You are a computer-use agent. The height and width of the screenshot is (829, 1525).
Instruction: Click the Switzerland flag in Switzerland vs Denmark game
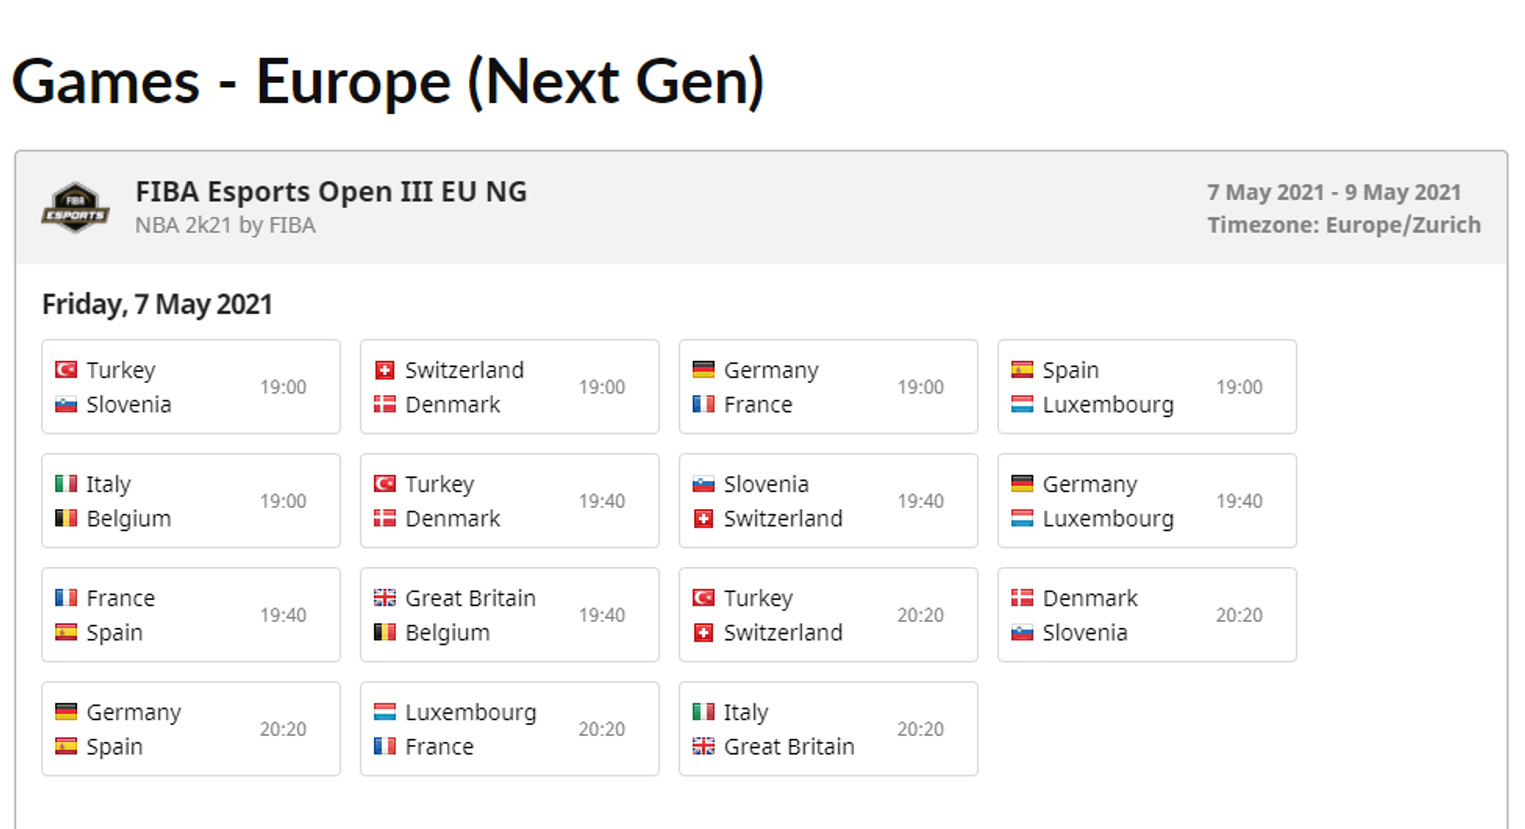coord(384,370)
